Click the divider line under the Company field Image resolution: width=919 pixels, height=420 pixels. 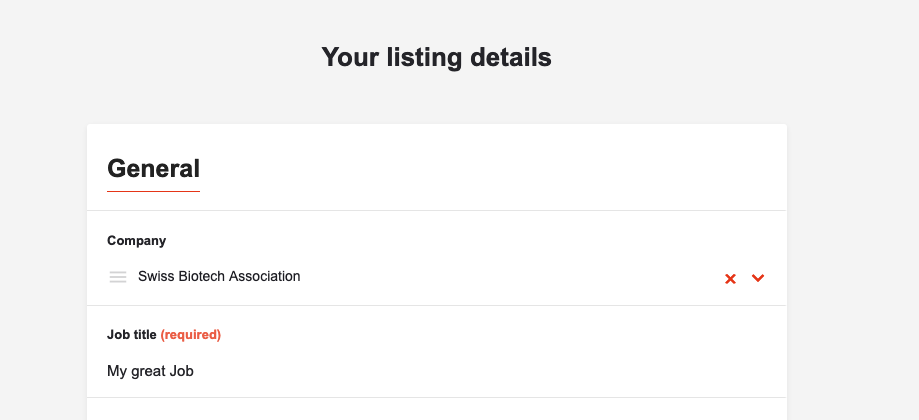436,305
